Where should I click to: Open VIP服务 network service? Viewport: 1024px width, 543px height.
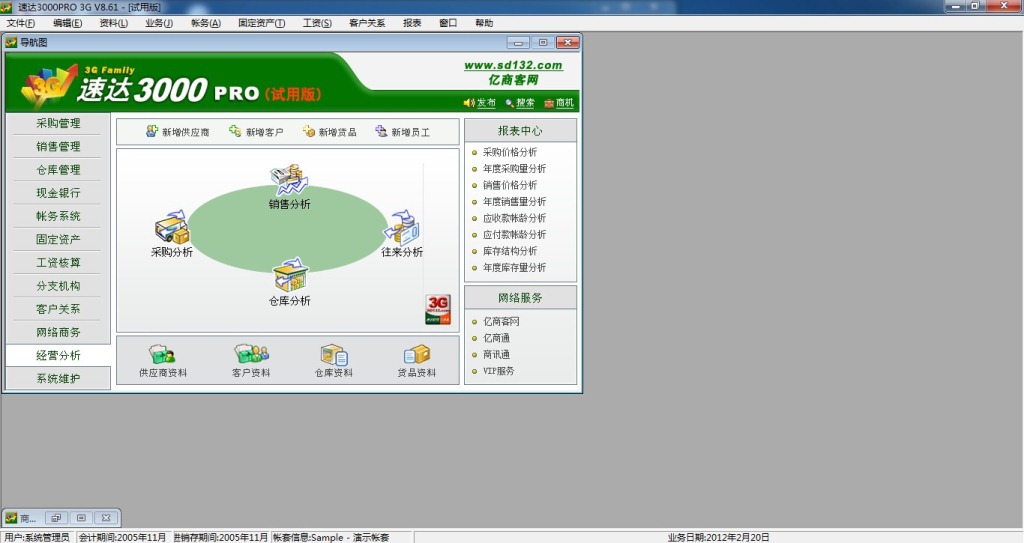(x=498, y=370)
